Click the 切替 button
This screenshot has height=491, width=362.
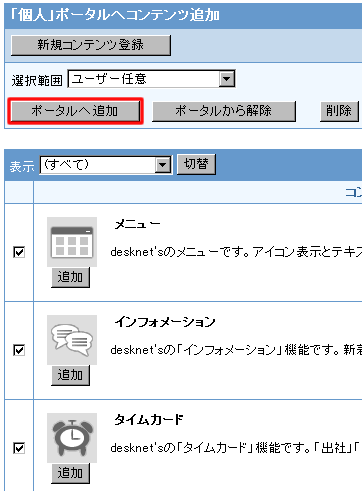point(196,164)
